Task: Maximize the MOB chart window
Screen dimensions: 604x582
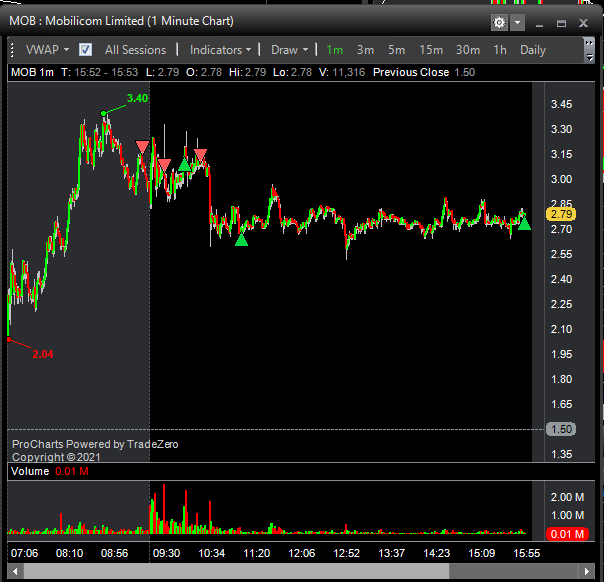Action: point(561,24)
